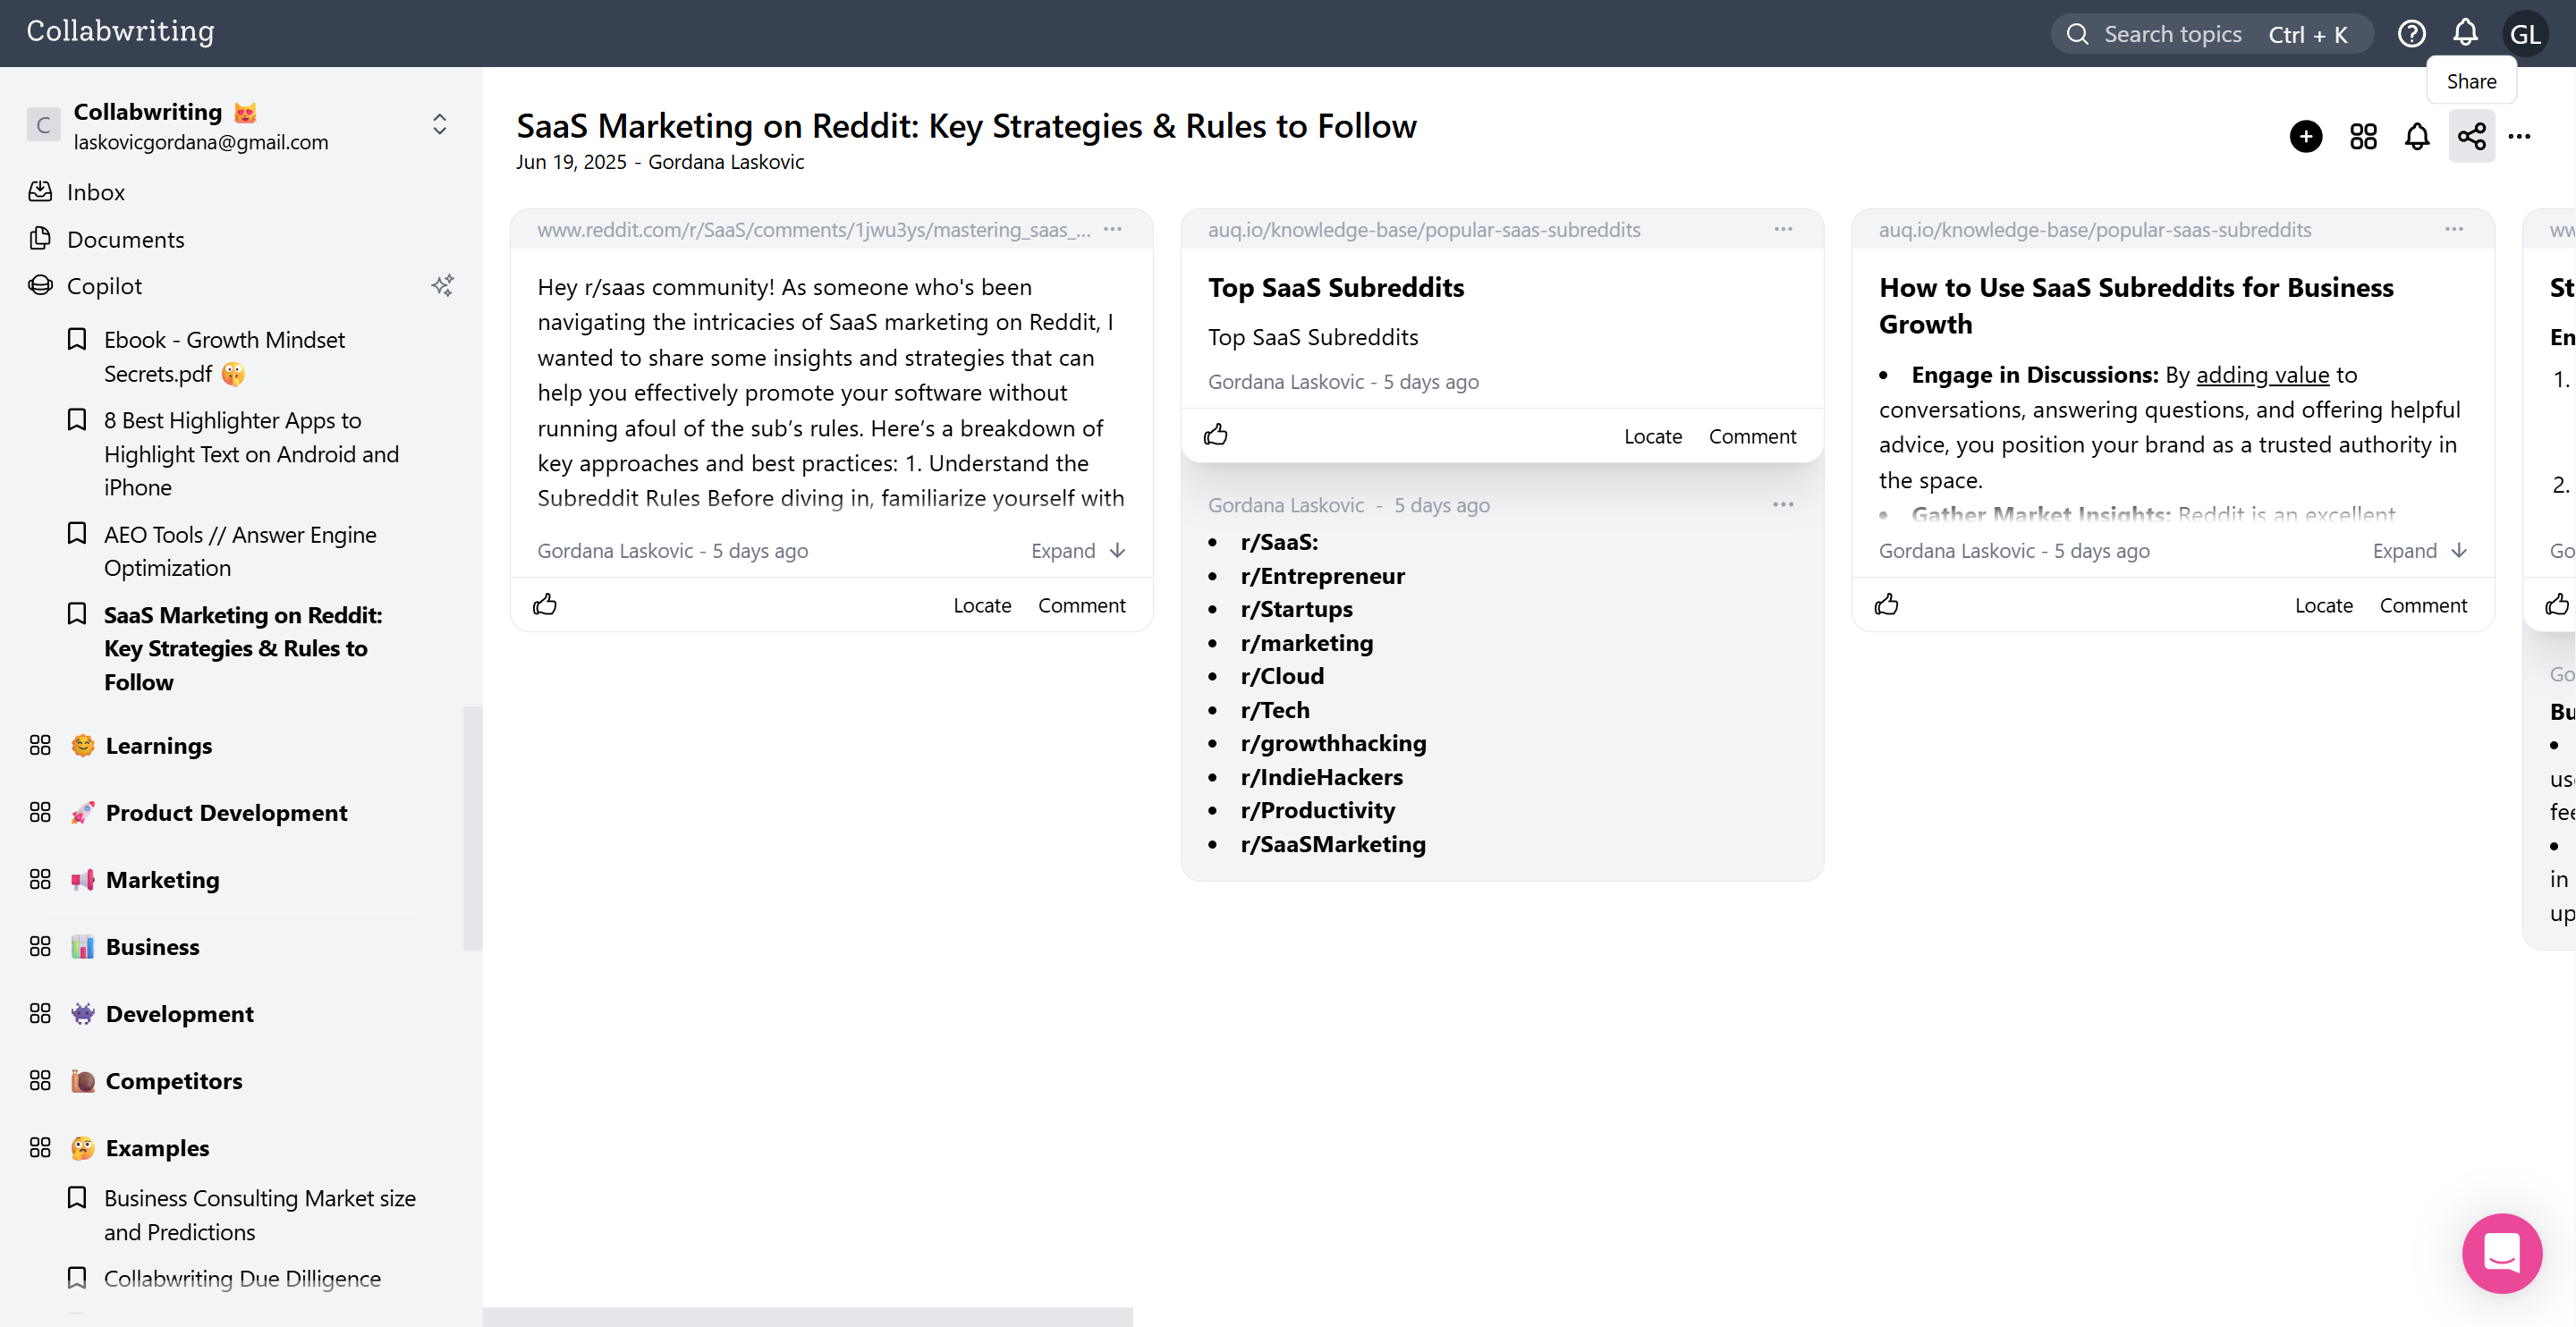2576x1327 pixels.
Task: Open Collabwriting Due Dilligence topic
Action: pos(242,1278)
